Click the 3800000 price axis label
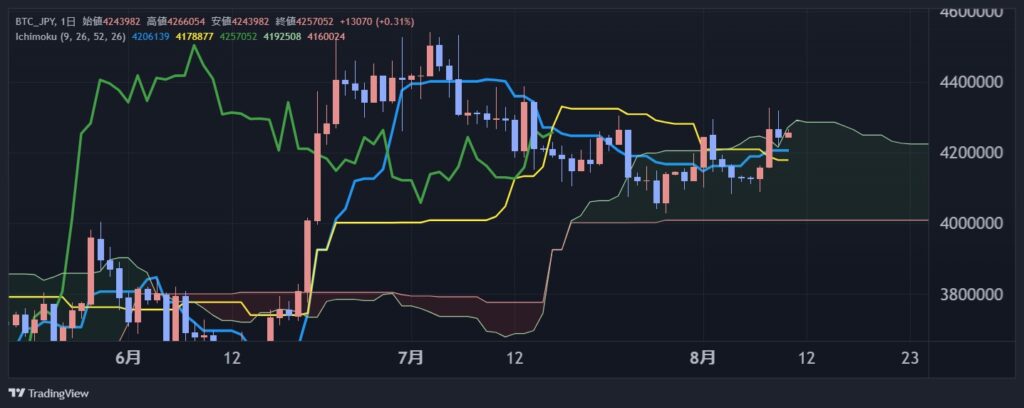This screenshot has width=1024, height=408. 966,295
